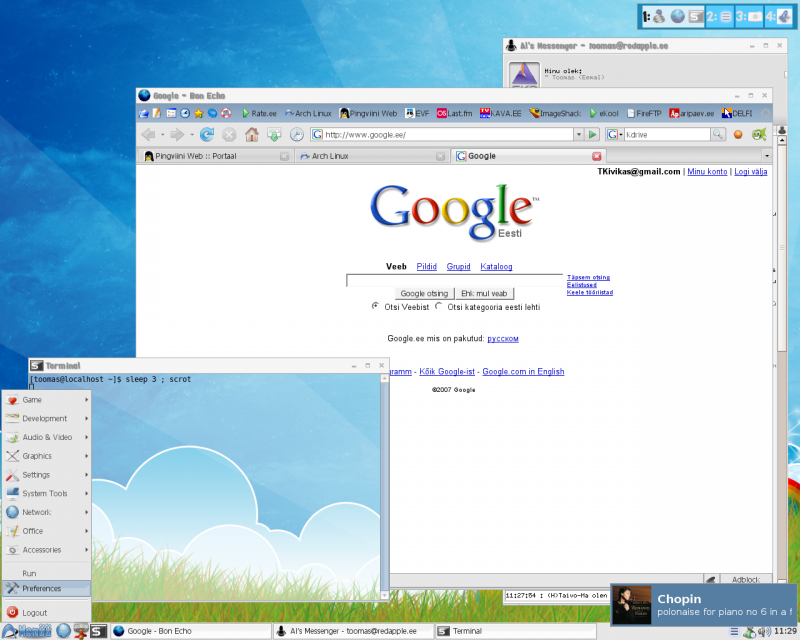Close the Google tab
Viewport: 800px width, 640px height.
pos(596,156)
